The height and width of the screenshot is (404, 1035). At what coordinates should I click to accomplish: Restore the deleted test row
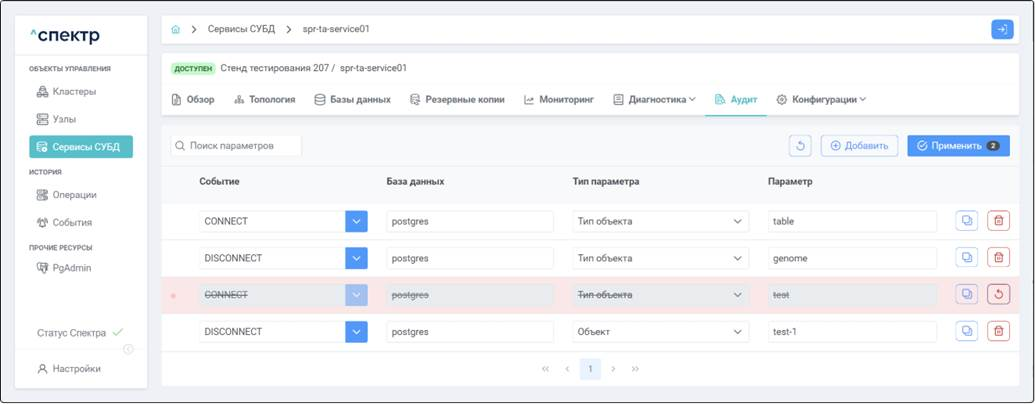click(998, 294)
